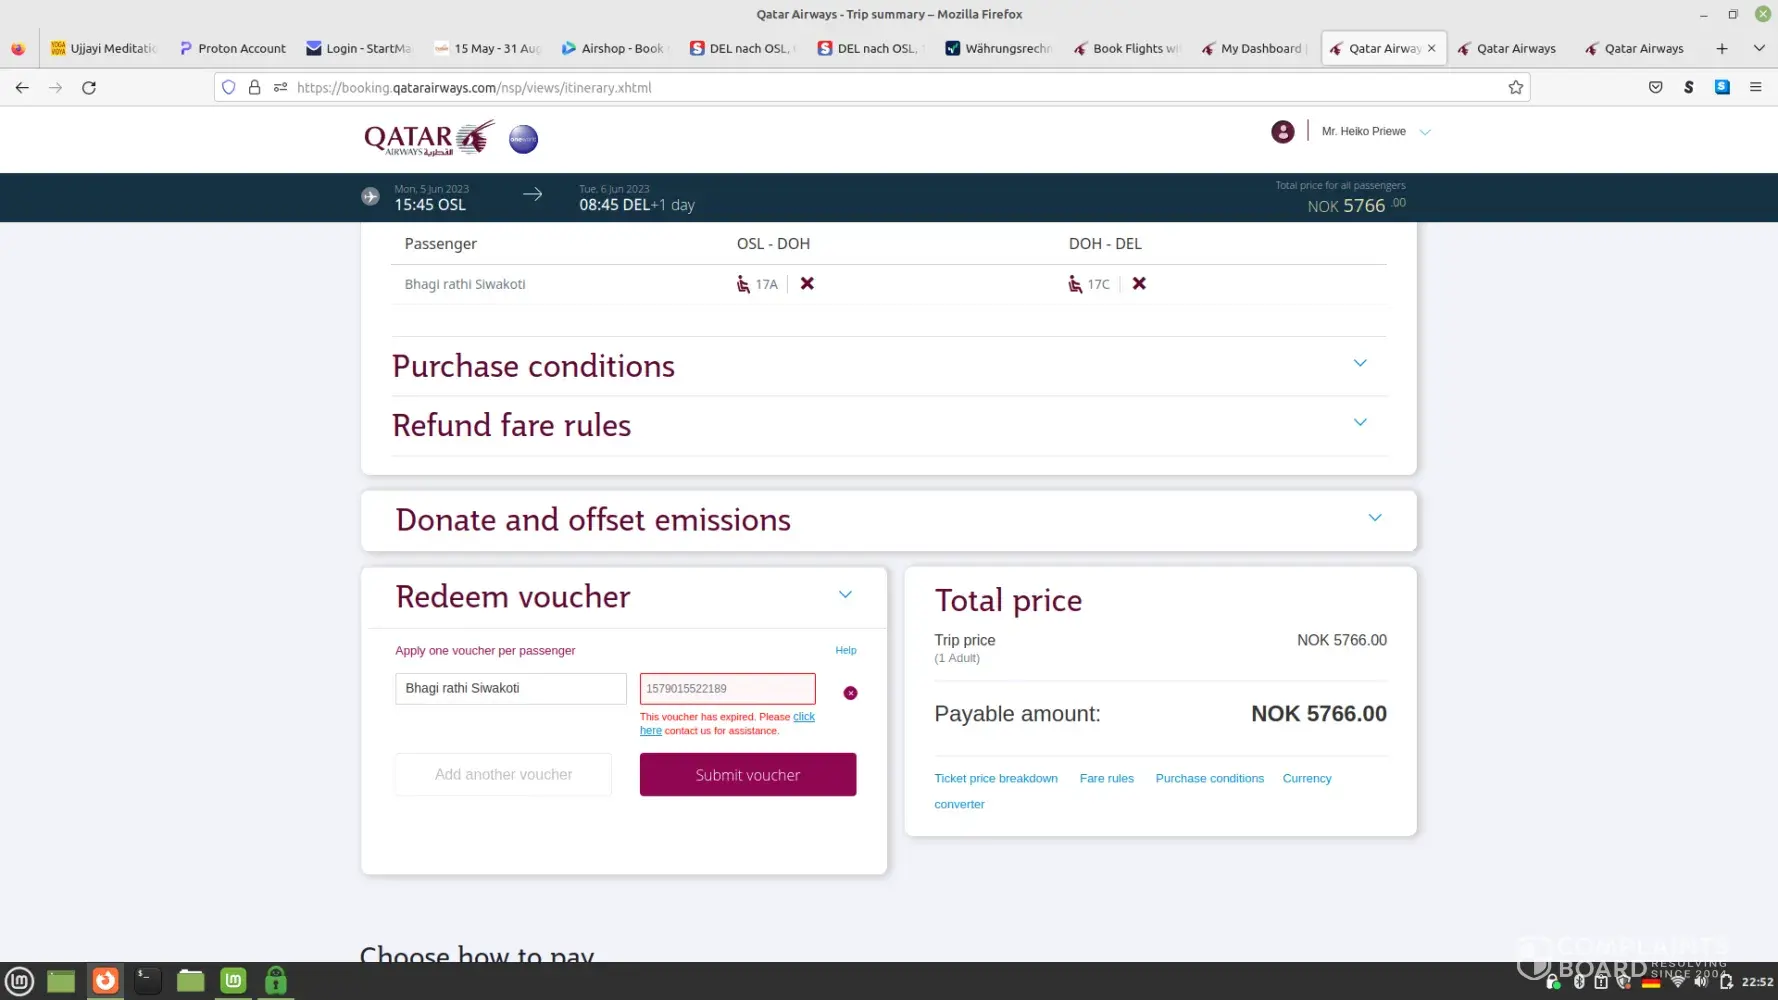The width and height of the screenshot is (1778, 1000).
Task: Open the Firefox application menu
Action: click(x=1755, y=88)
